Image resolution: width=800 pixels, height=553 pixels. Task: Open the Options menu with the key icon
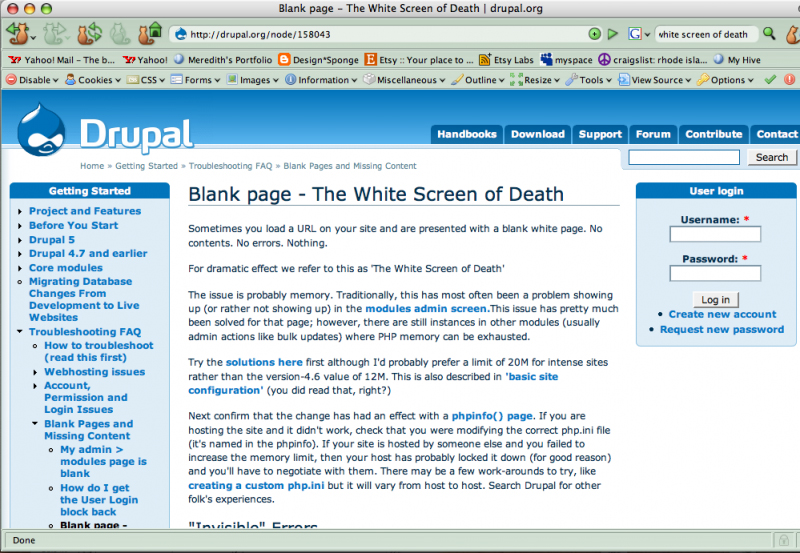click(725, 80)
